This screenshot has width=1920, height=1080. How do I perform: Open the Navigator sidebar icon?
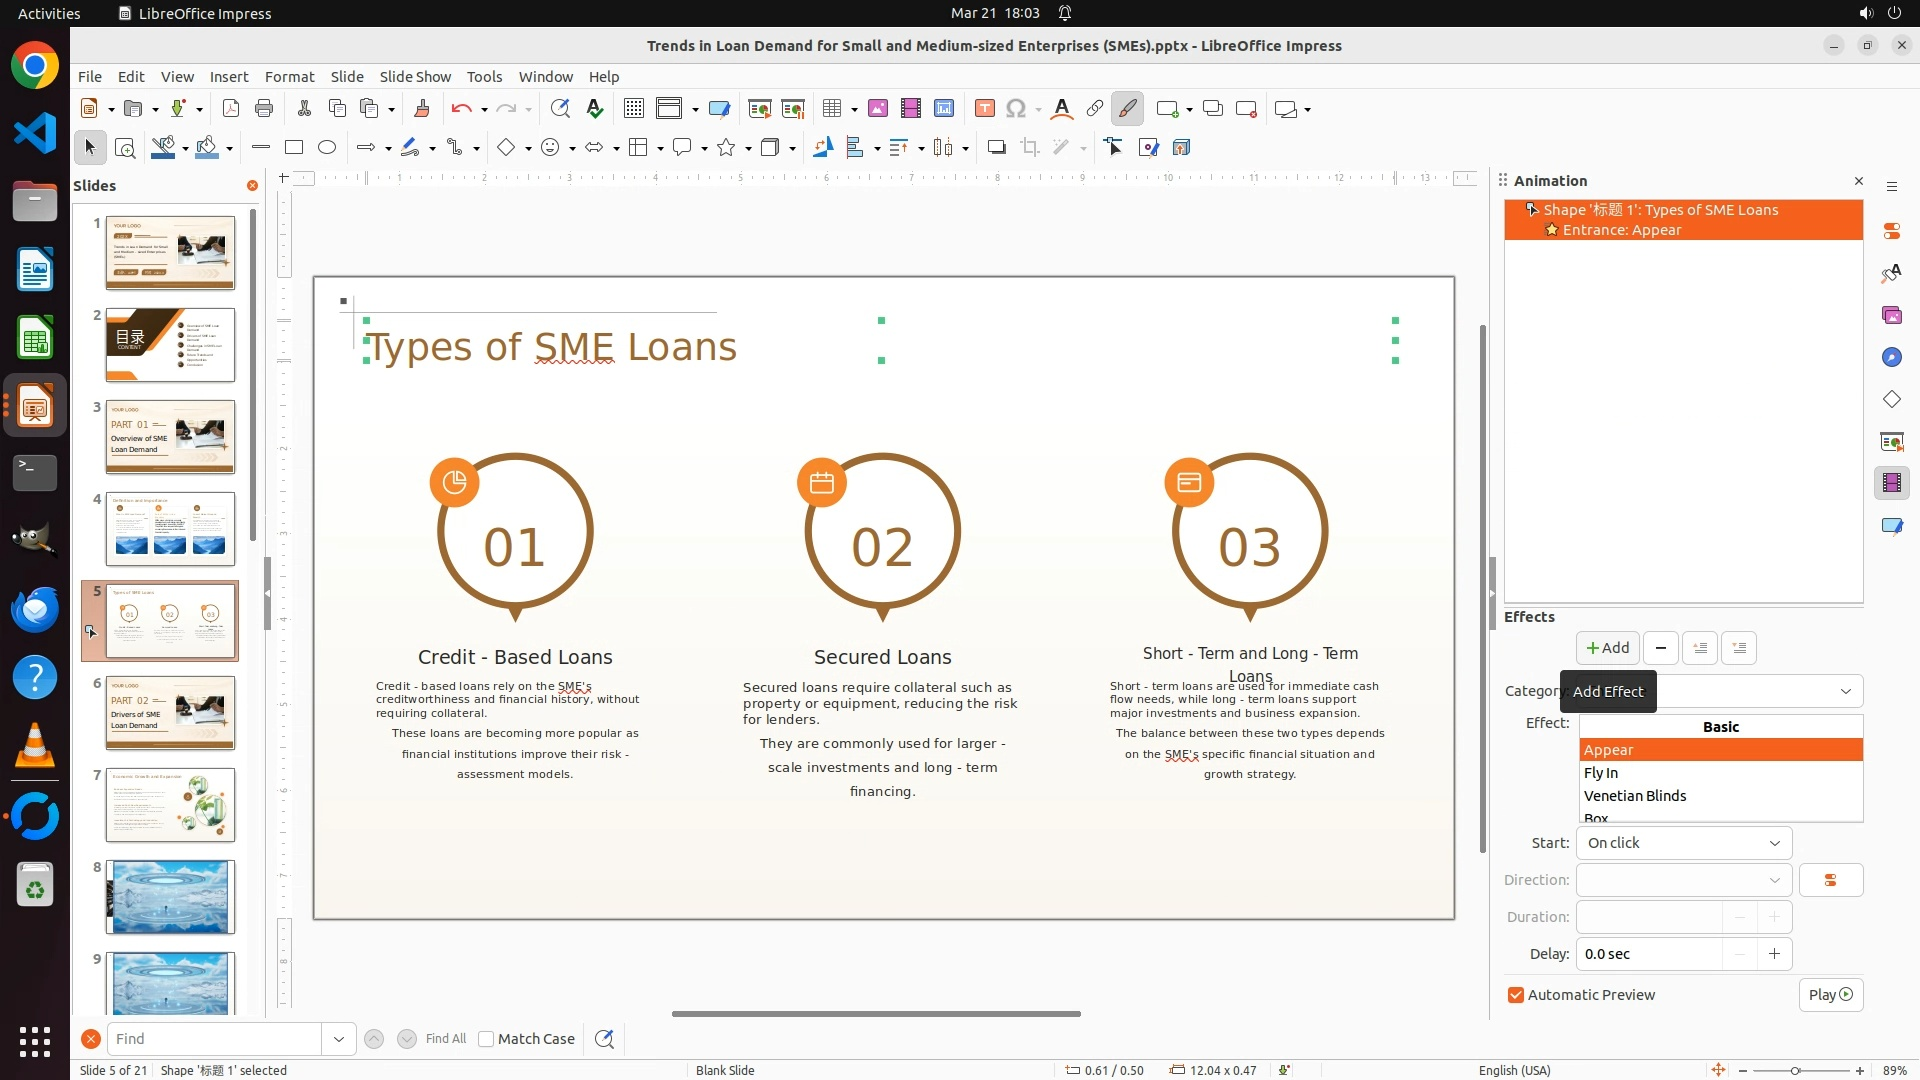point(1891,358)
